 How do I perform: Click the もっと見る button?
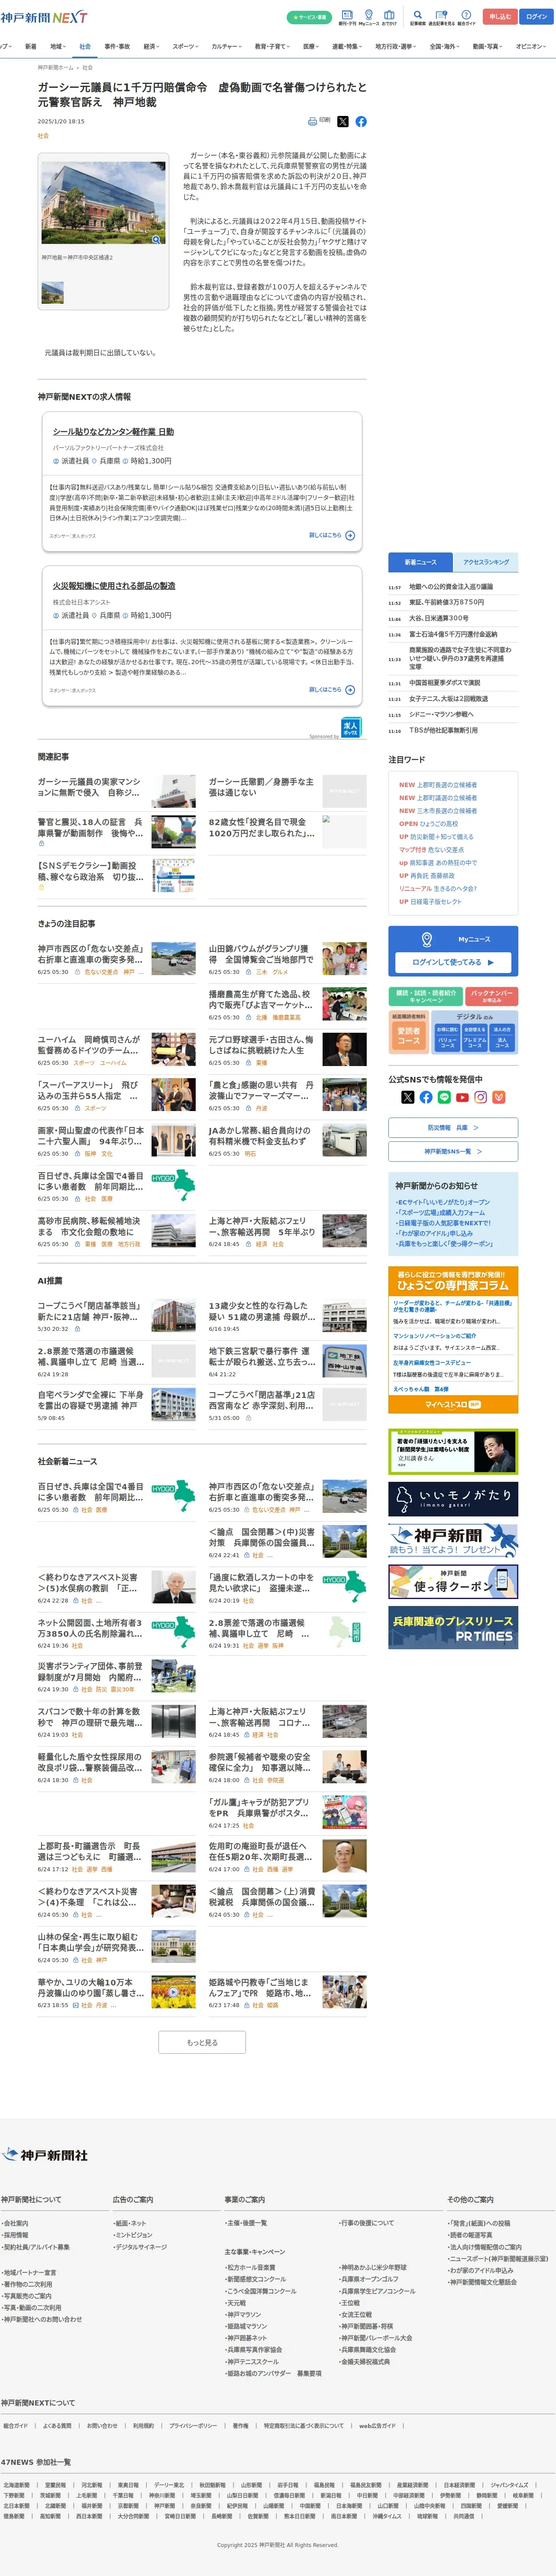click(x=202, y=2043)
